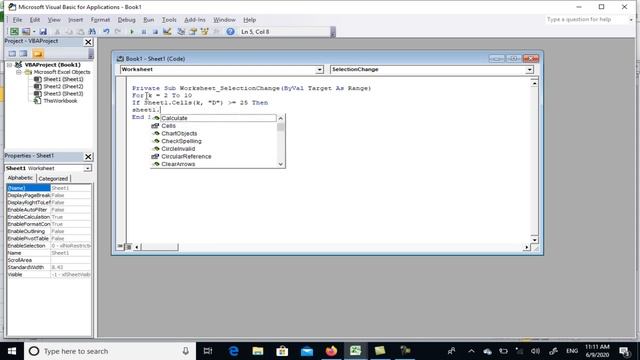Open Find with the binoculars icon

point(92,31)
